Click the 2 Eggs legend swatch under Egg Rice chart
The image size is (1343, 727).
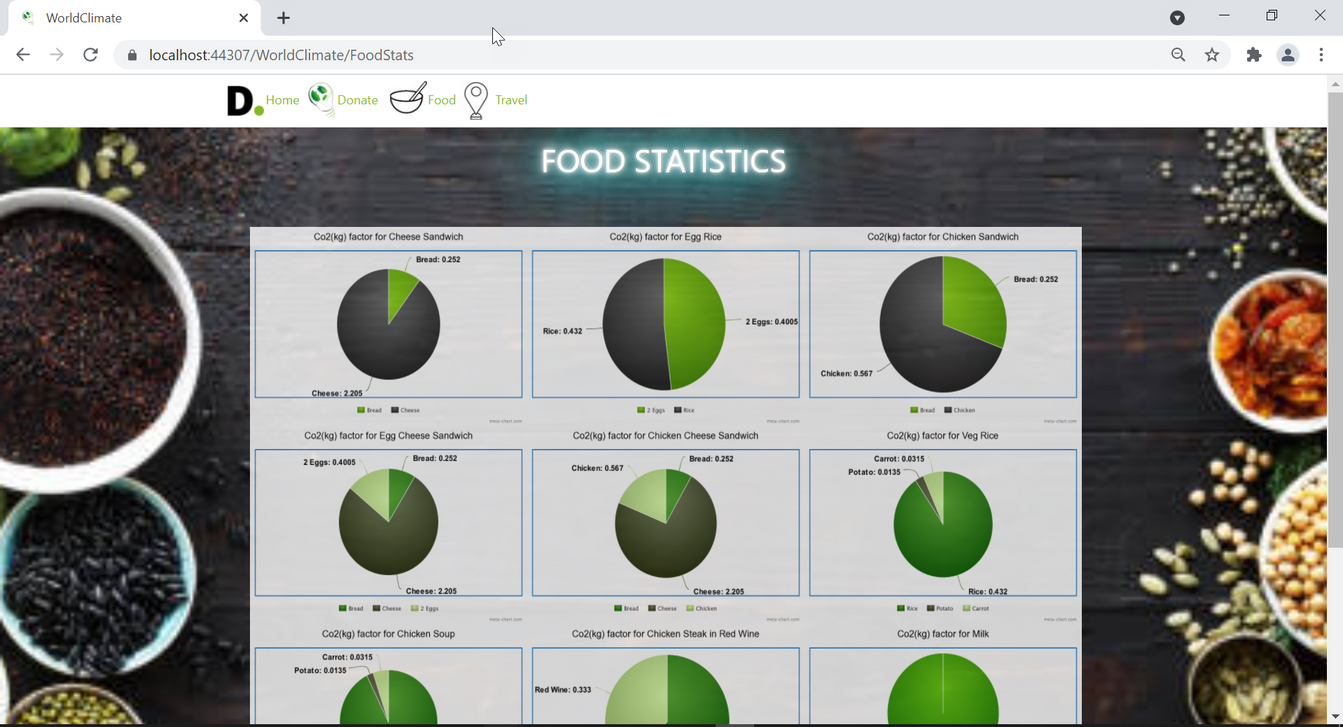point(641,410)
